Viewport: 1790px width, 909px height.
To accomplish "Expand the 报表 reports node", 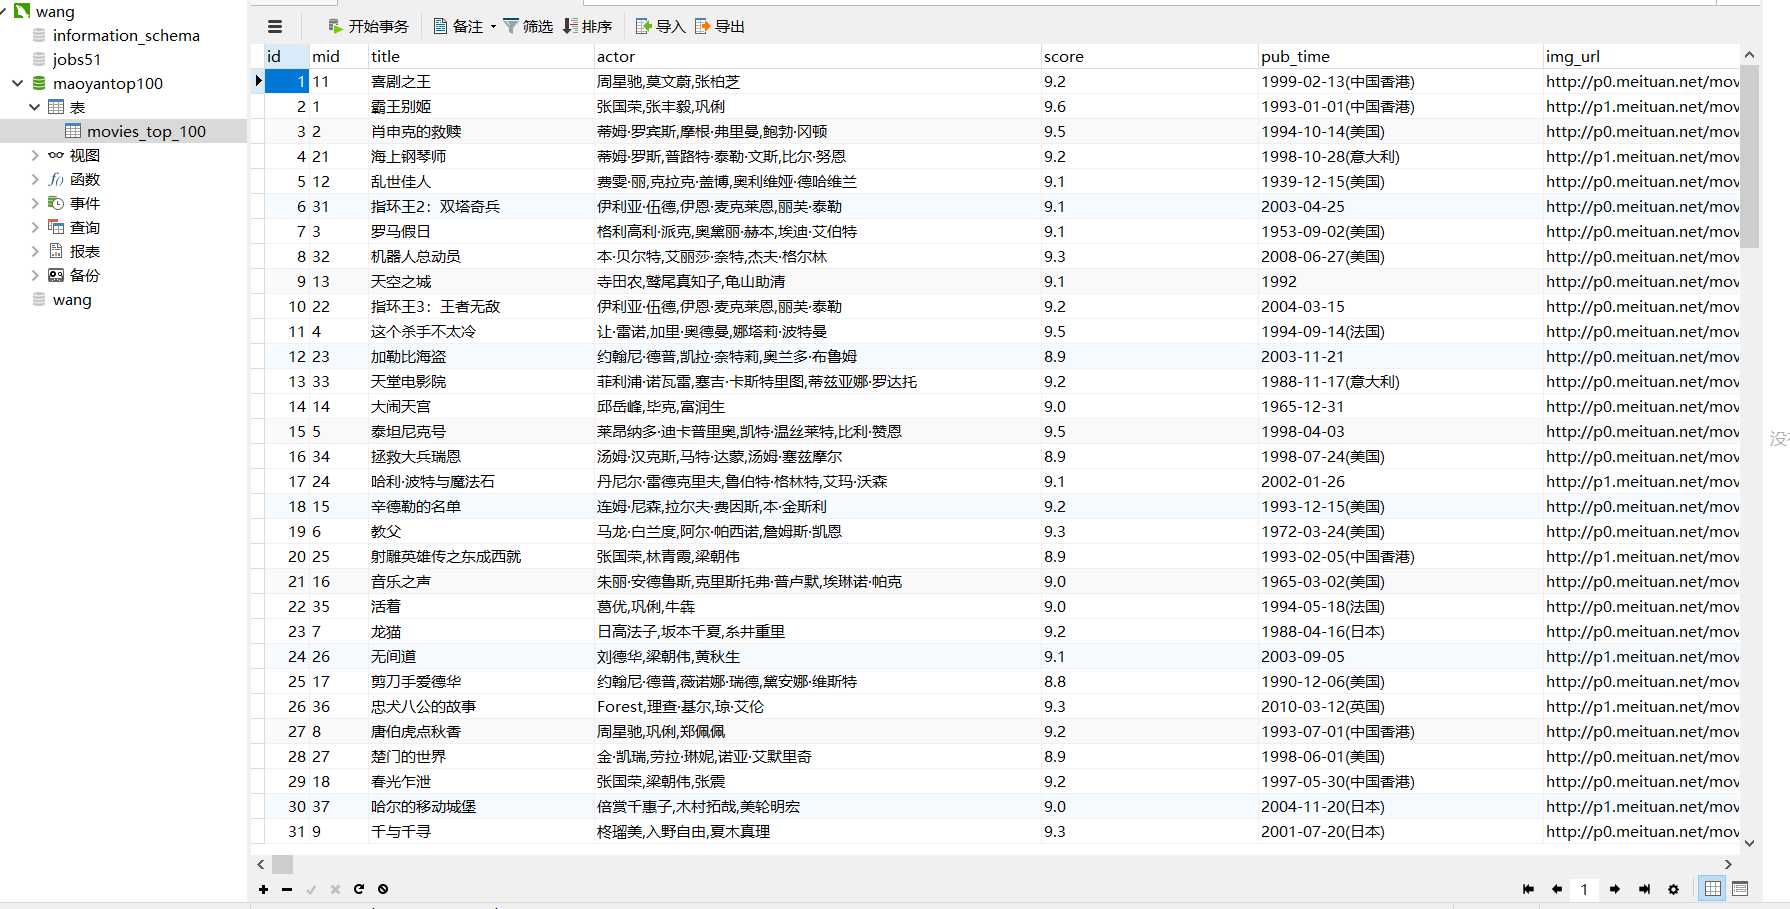I will click(x=35, y=251).
